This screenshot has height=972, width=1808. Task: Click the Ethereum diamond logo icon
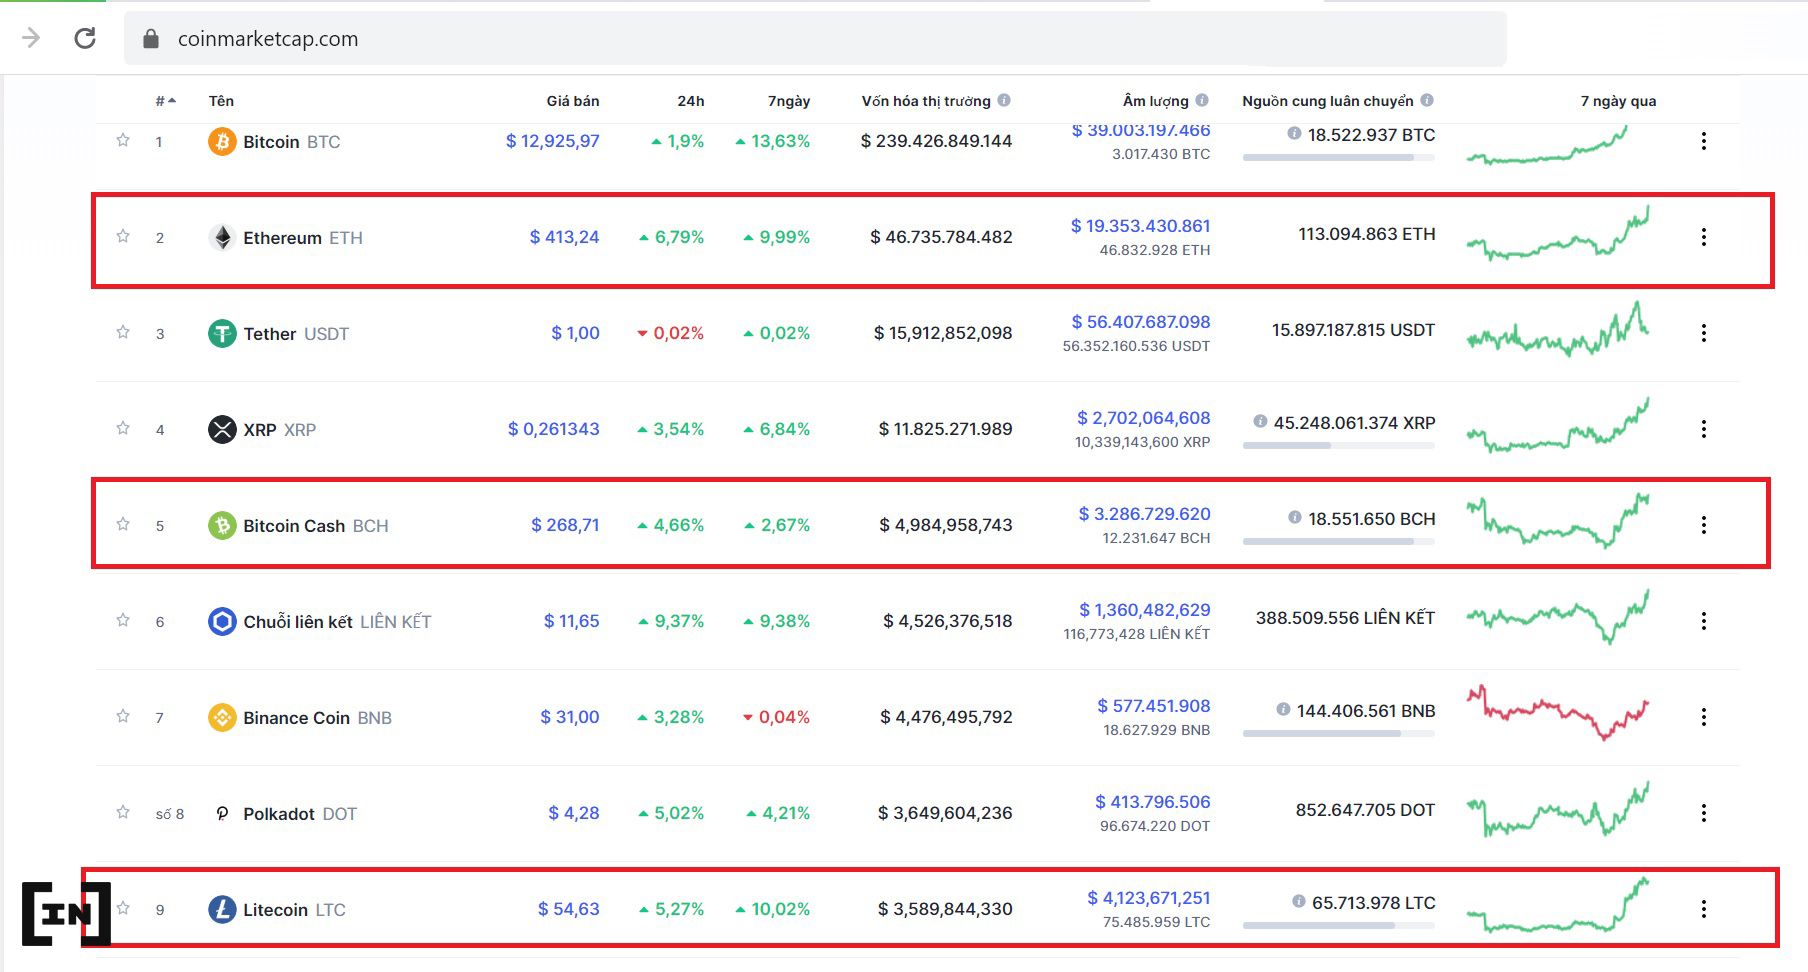click(x=221, y=237)
